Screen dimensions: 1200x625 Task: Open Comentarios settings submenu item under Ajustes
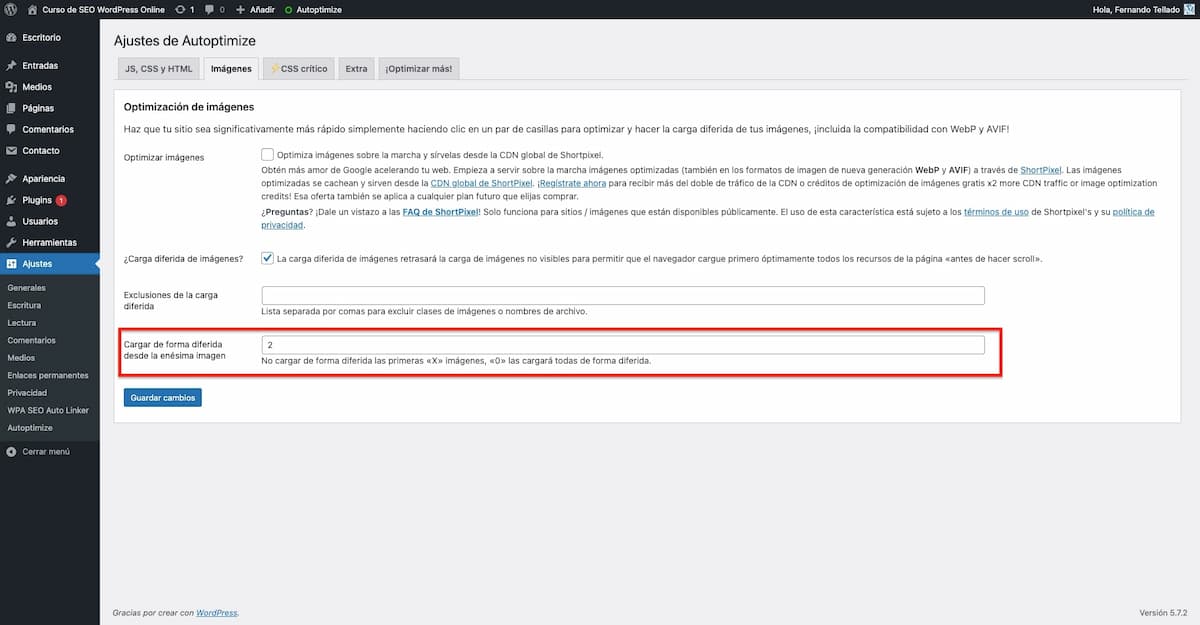[x=31, y=340]
